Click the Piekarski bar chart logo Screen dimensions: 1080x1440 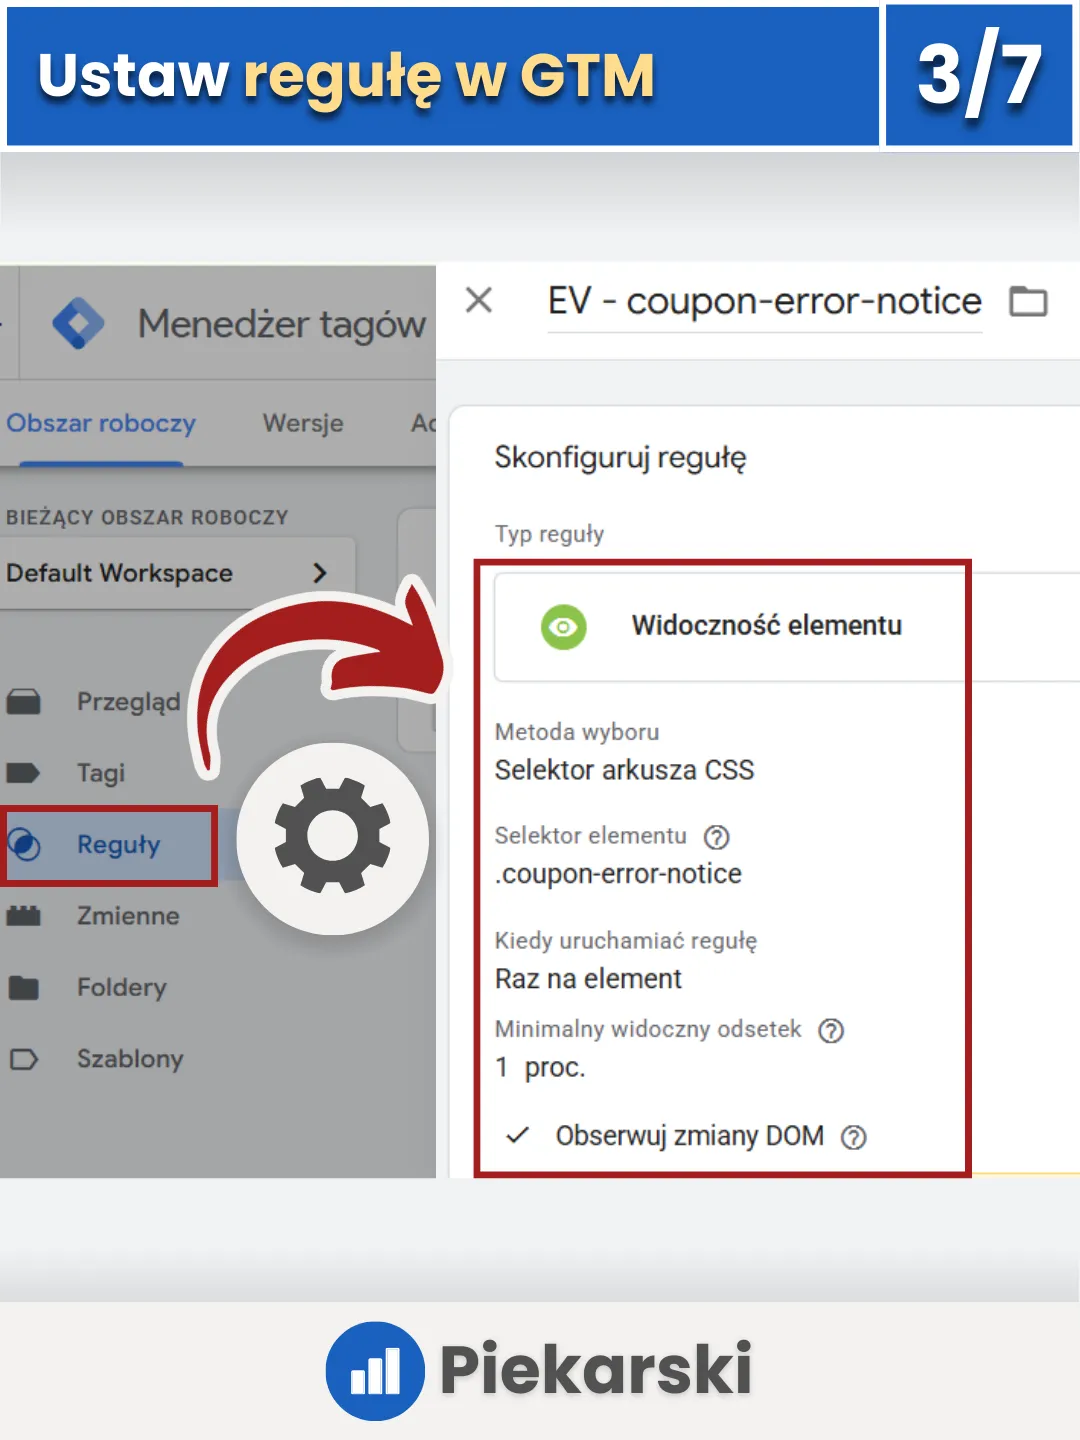pyautogui.click(x=375, y=1370)
